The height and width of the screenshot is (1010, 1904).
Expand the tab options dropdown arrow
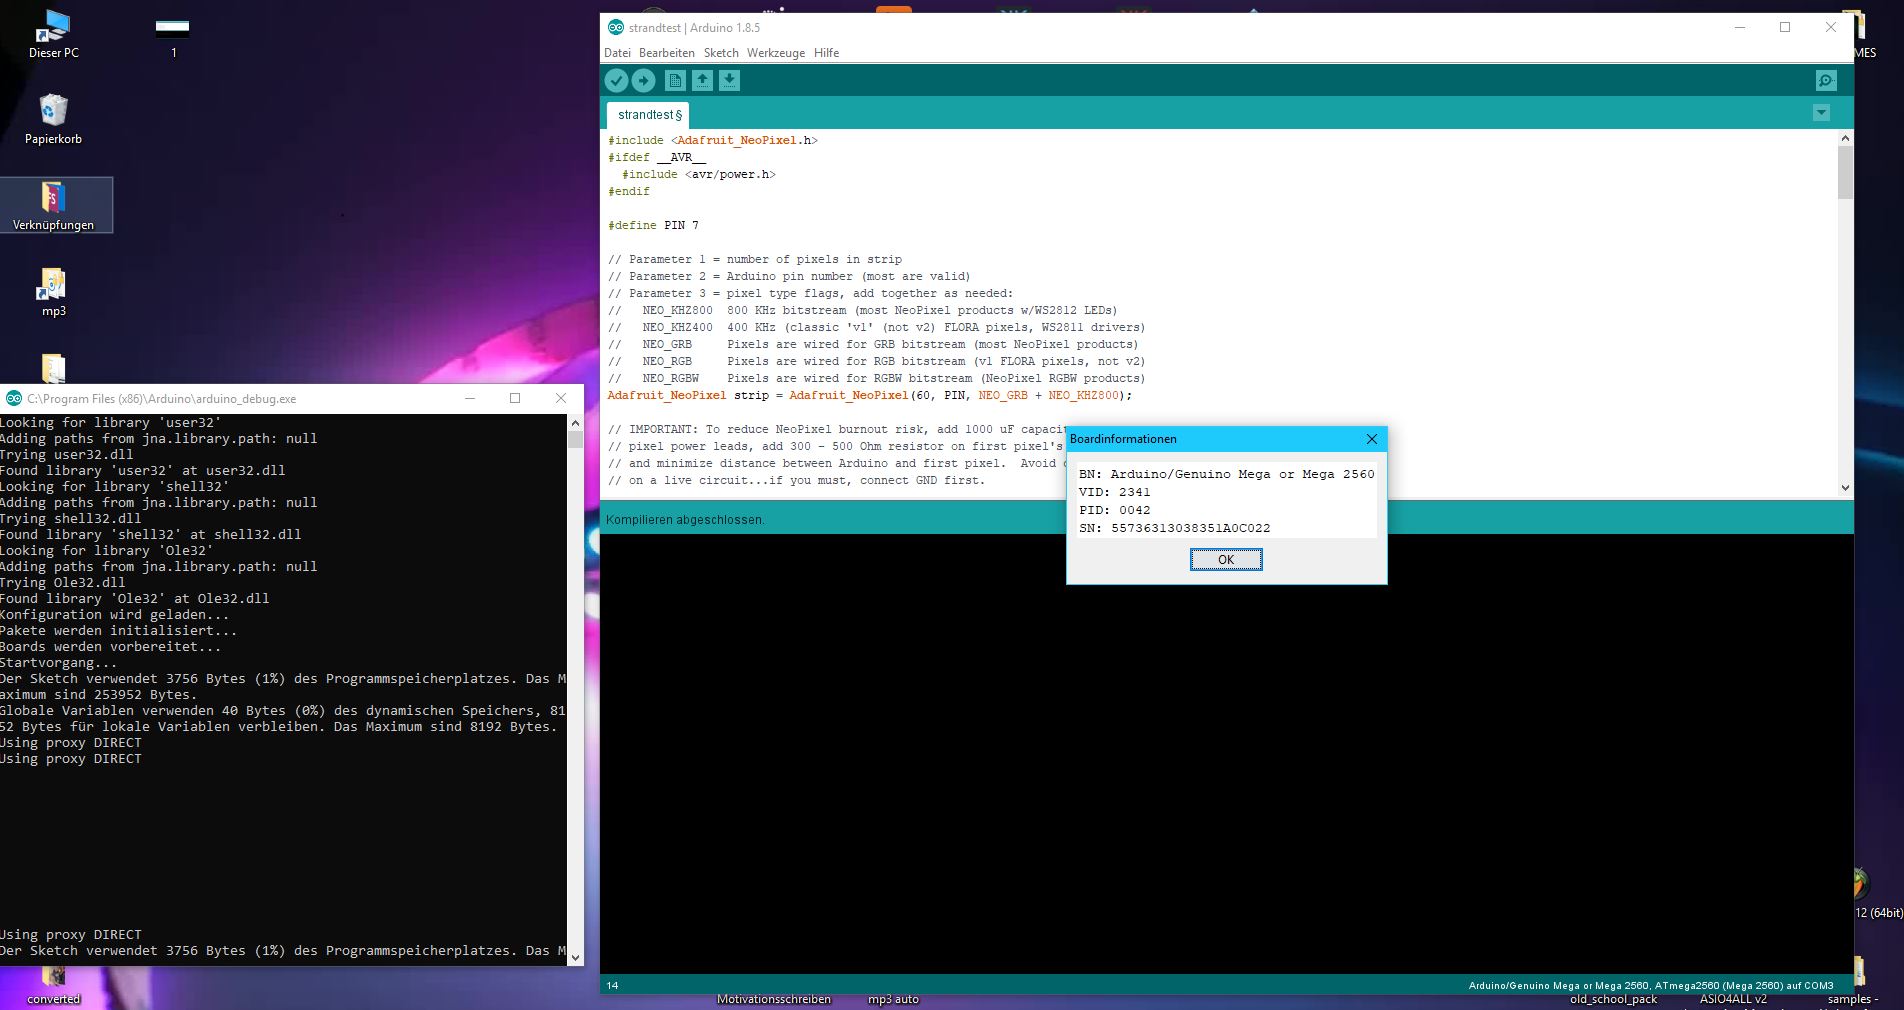click(1821, 113)
